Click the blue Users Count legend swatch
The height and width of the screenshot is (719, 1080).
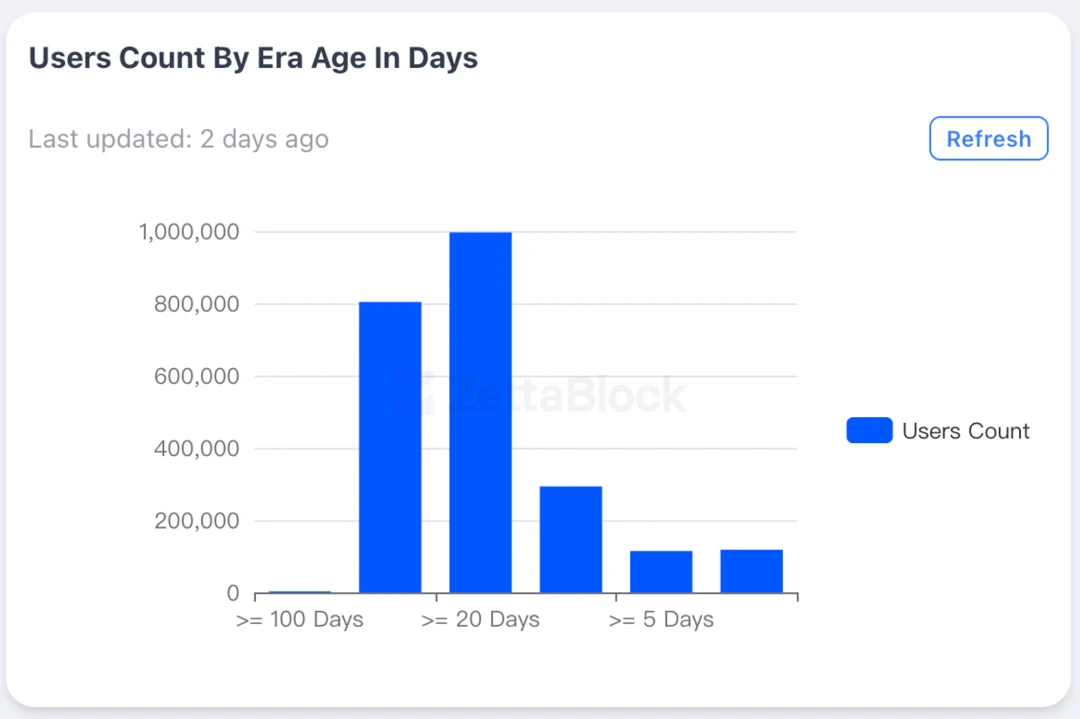(x=868, y=431)
